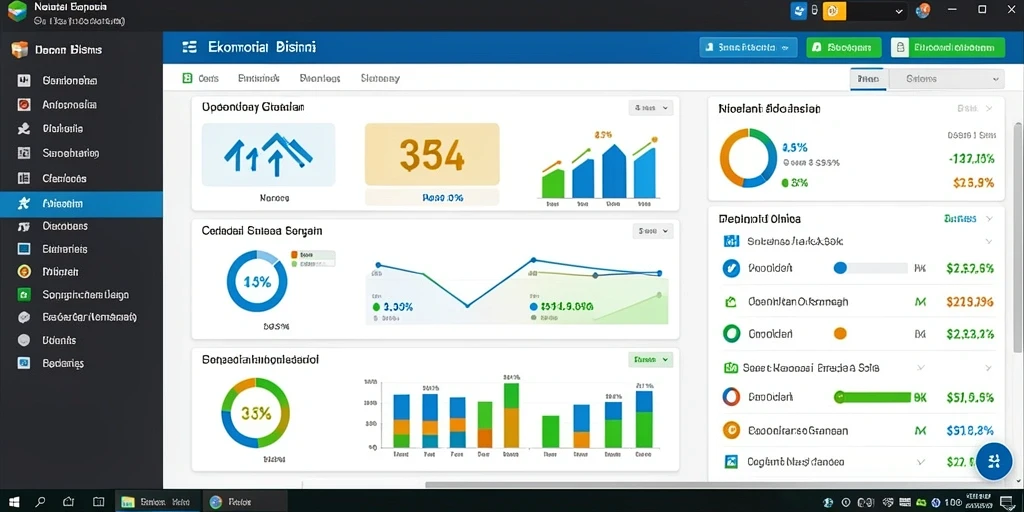Screen dimensions: 1024x512
Task: Select the Gforiortia sidebar entry icon
Action: pyautogui.click(x=24, y=129)
